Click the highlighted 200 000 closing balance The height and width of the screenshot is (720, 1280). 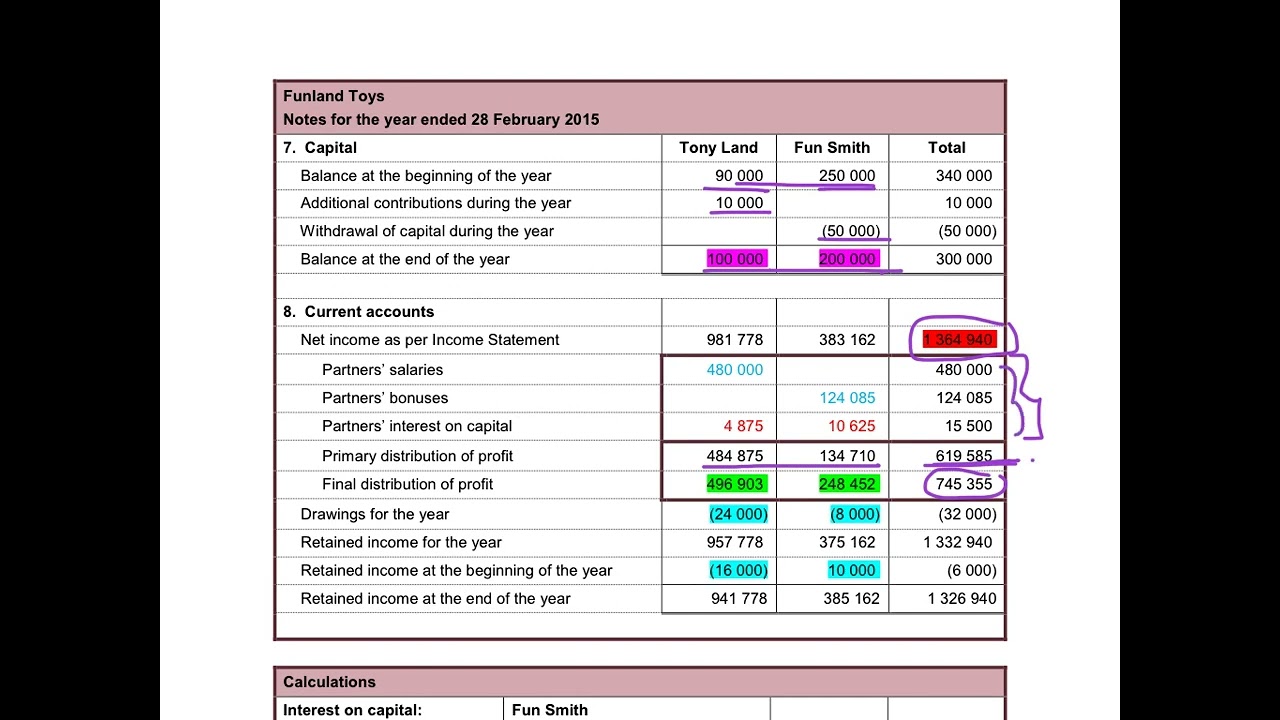pyautogui.click(x=847, y=259)
